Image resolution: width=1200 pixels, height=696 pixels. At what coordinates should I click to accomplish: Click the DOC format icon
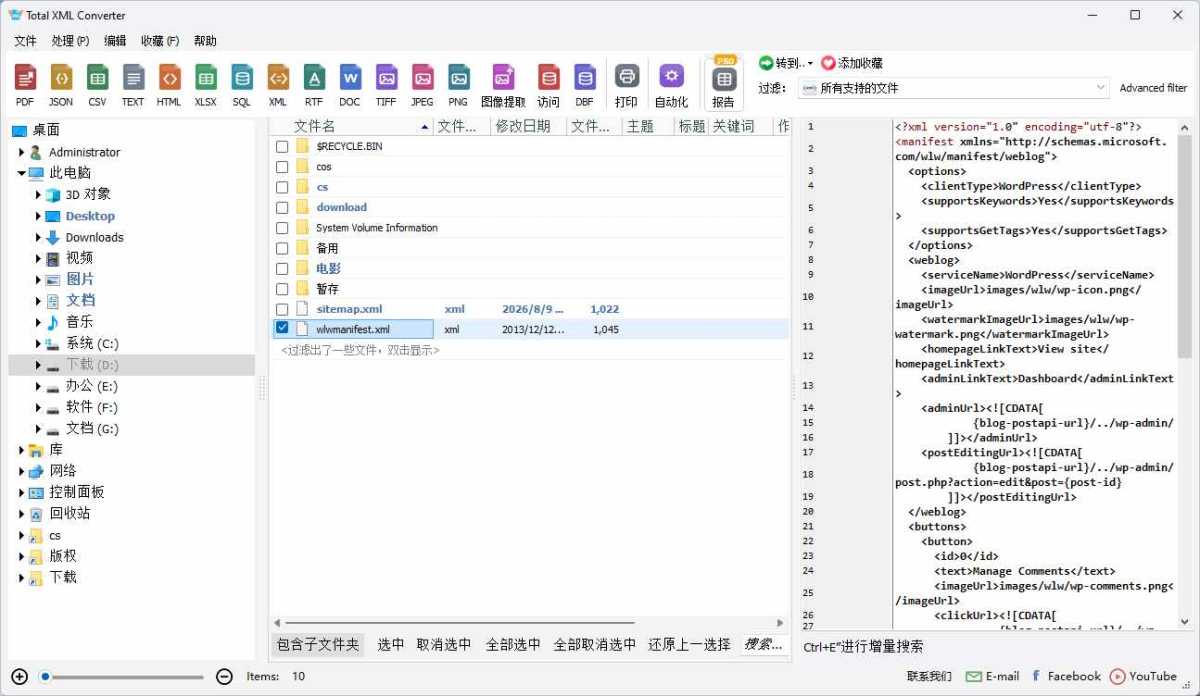(x=350, y=85)
